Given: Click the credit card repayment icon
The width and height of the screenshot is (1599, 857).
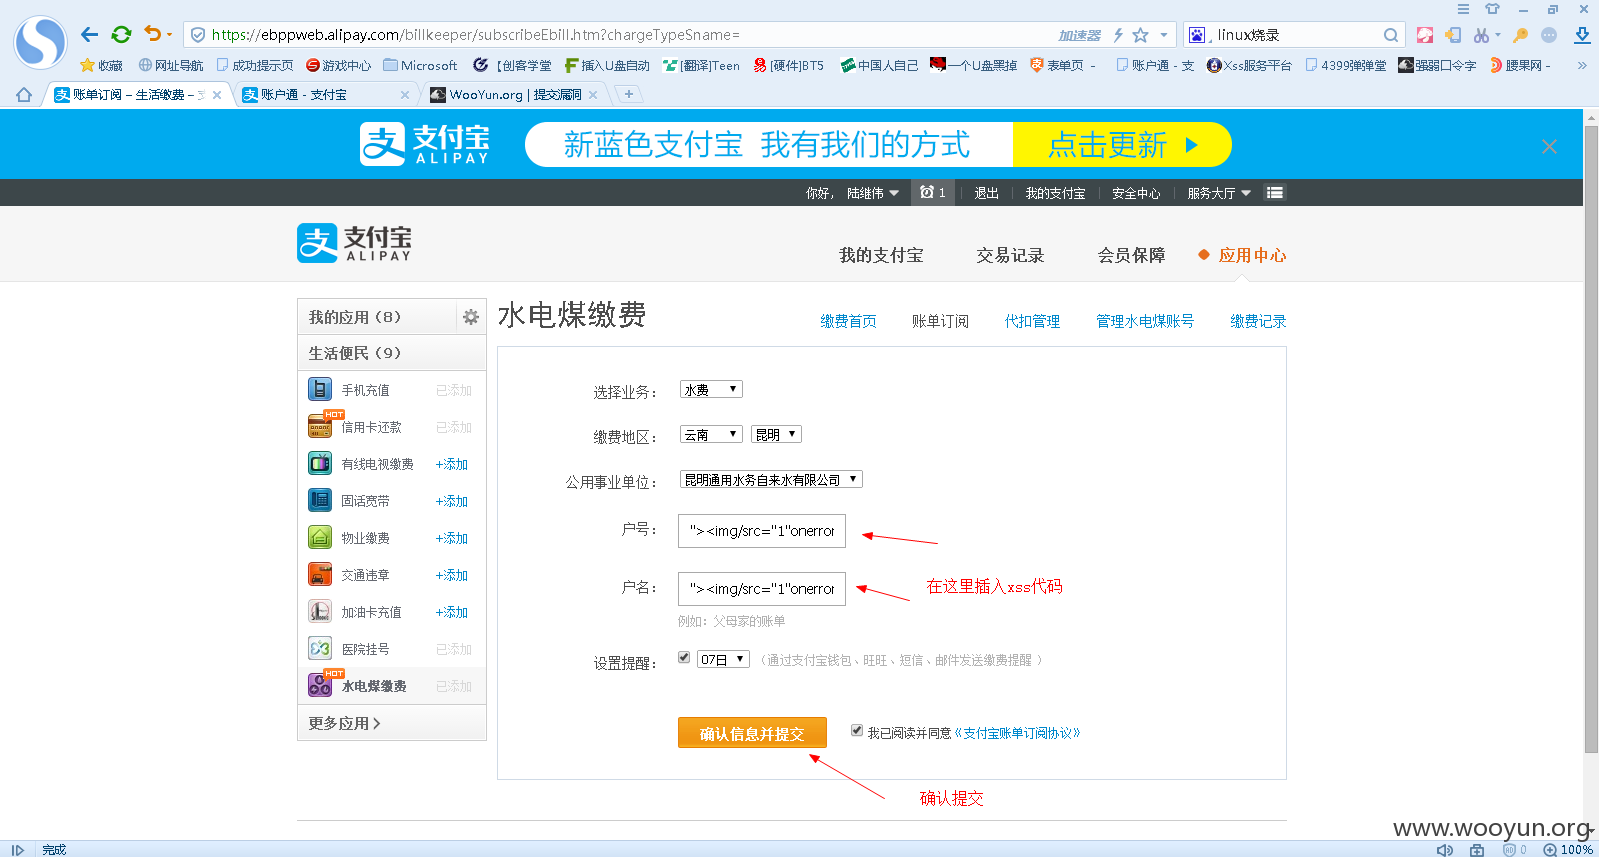Looking at the screenshot, I should click(320, 426).
